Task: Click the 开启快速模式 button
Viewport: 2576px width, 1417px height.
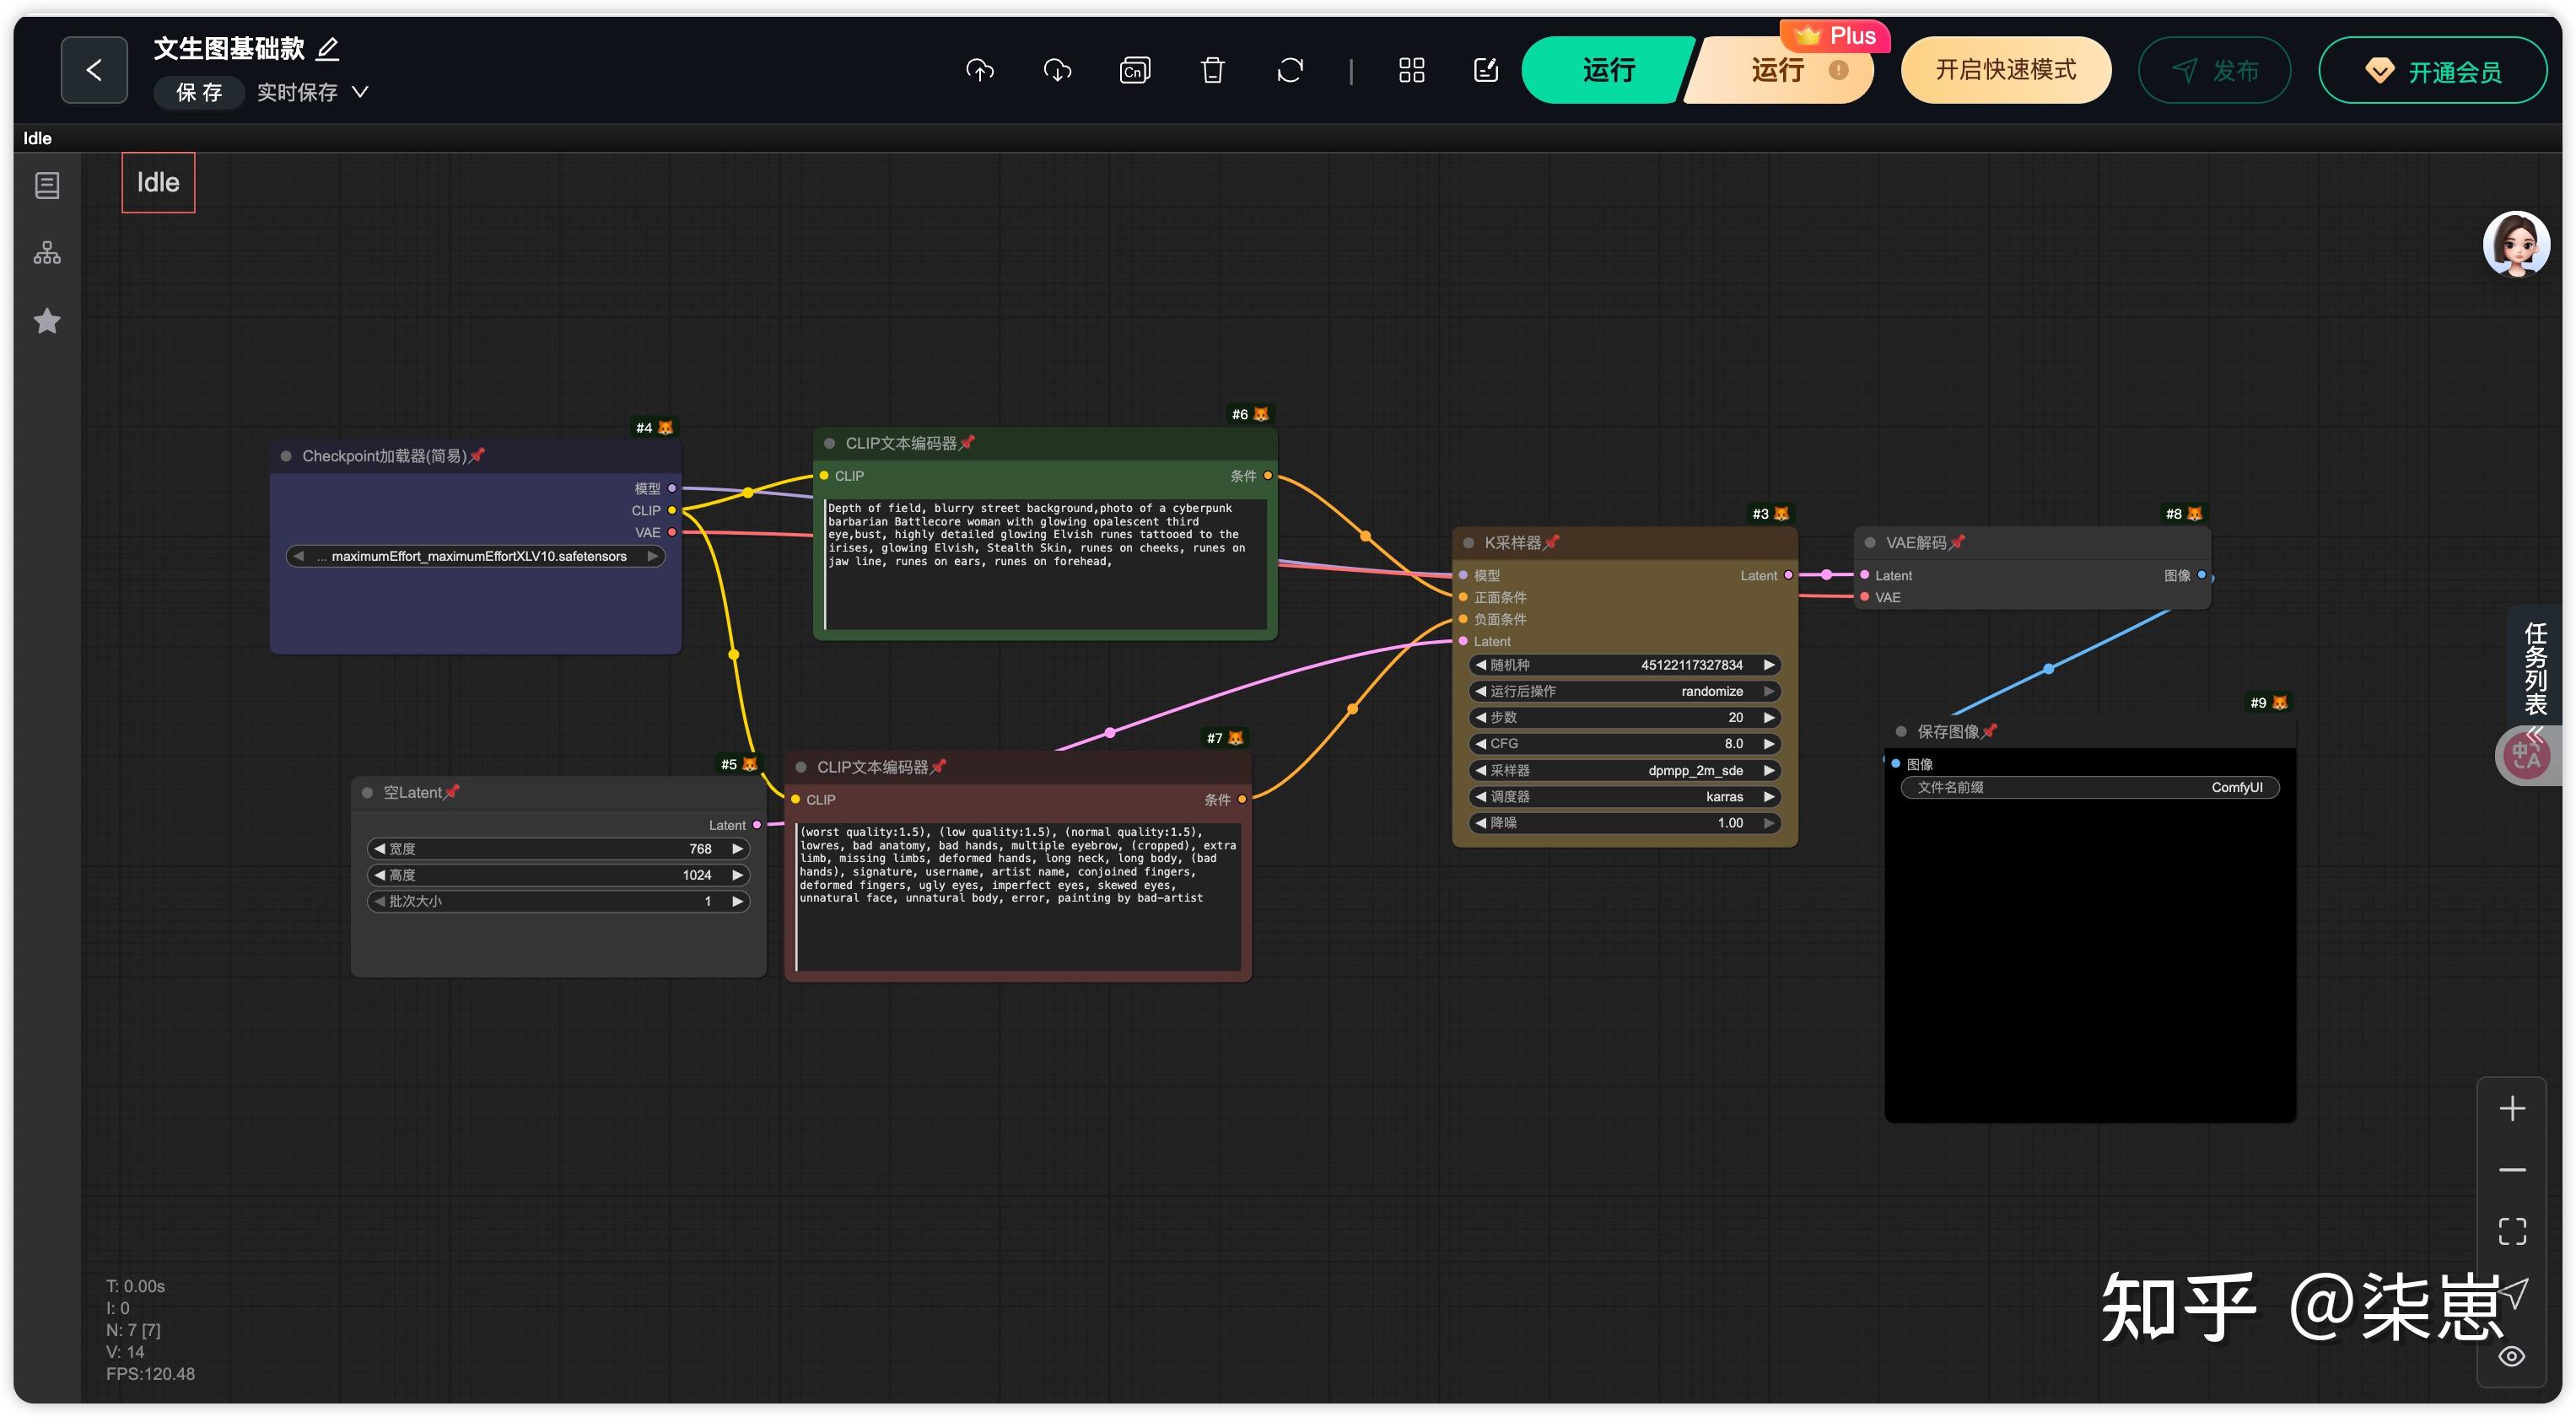Action: point(2005,70)
